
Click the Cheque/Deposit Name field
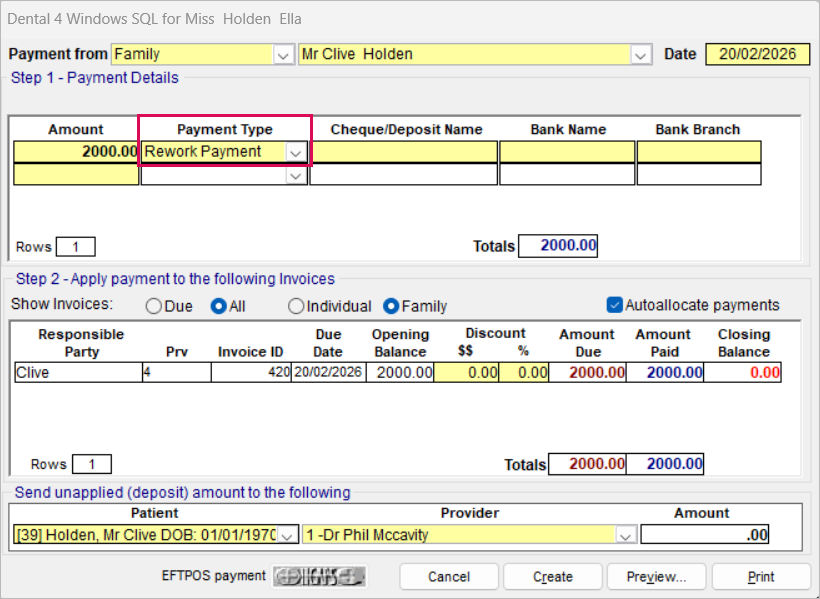pos(404,152)
